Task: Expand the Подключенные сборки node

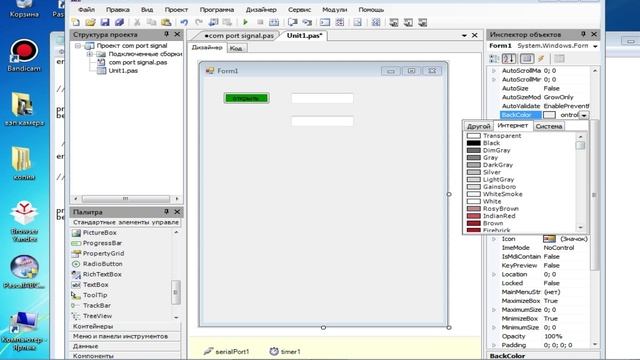Action: pos(89,54)
